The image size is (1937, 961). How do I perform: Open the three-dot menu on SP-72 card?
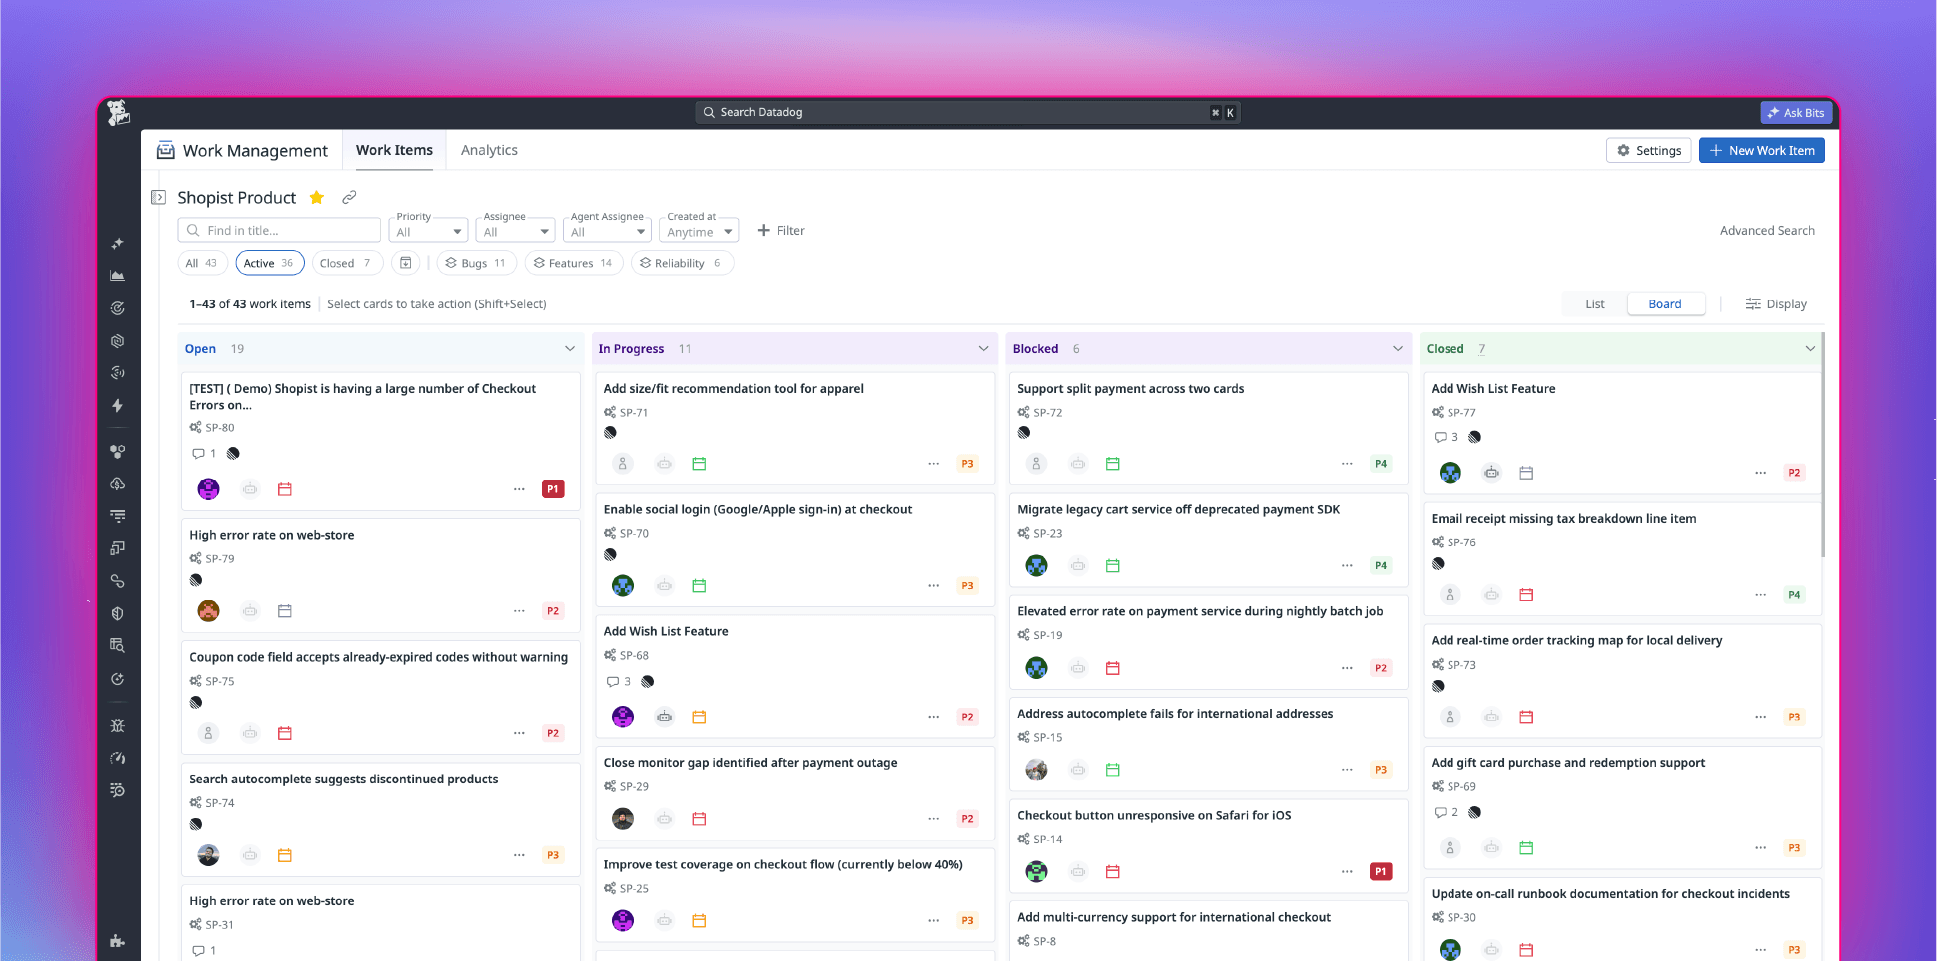[x=1348, y=464]
